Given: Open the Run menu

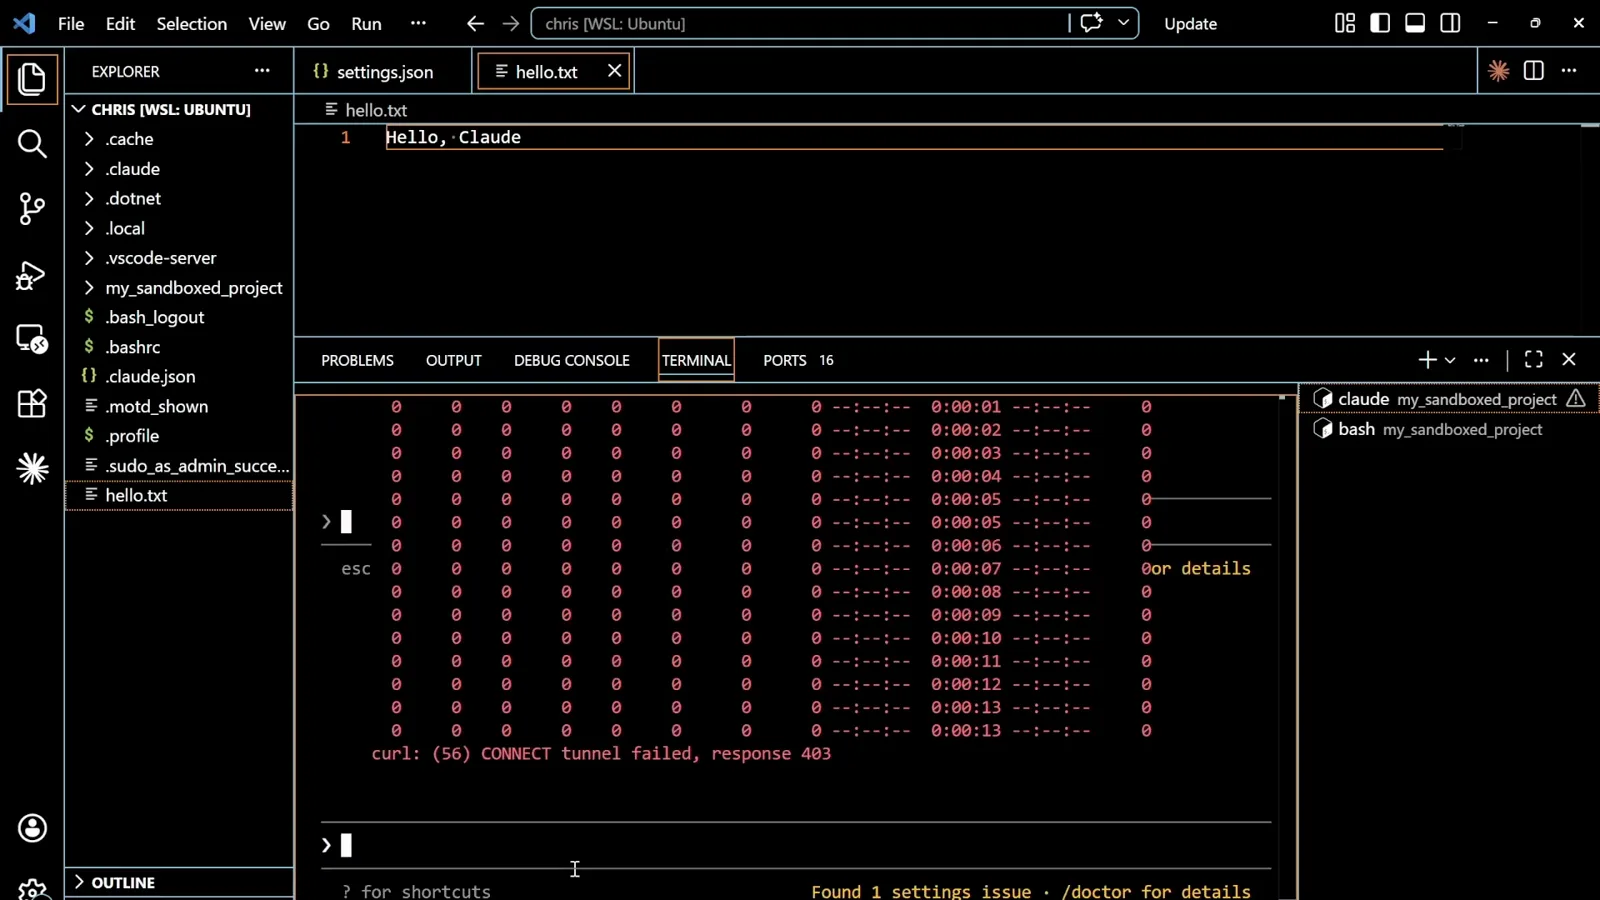Looking at the screenshot, I should click(x=366, y=23).
